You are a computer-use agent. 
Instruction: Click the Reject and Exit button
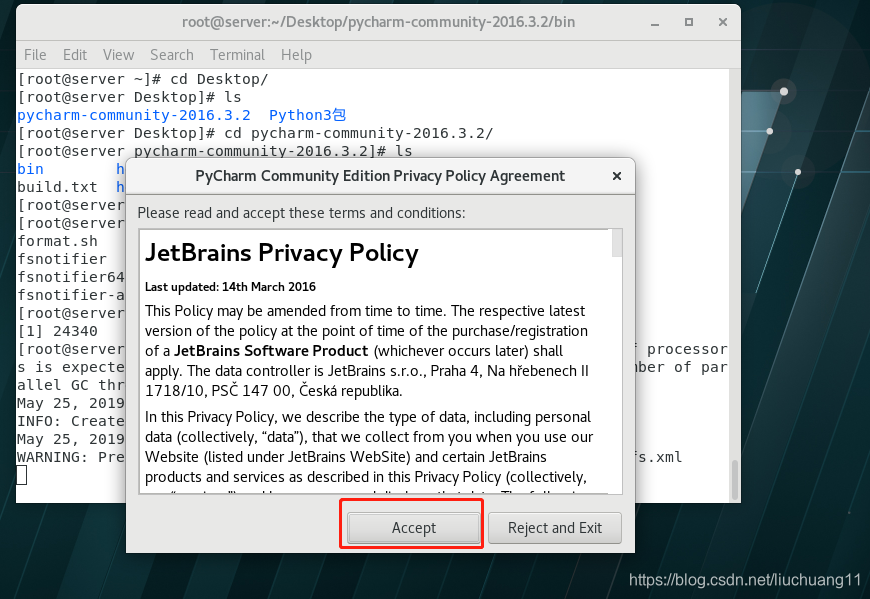[555, 527]
